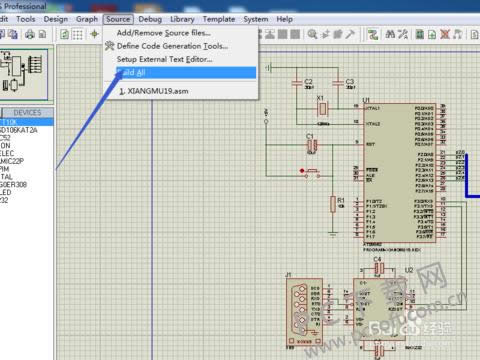Click the Decompose hammer icon
The width and height of the screenshot is (480, 360).
click(350, 34)
